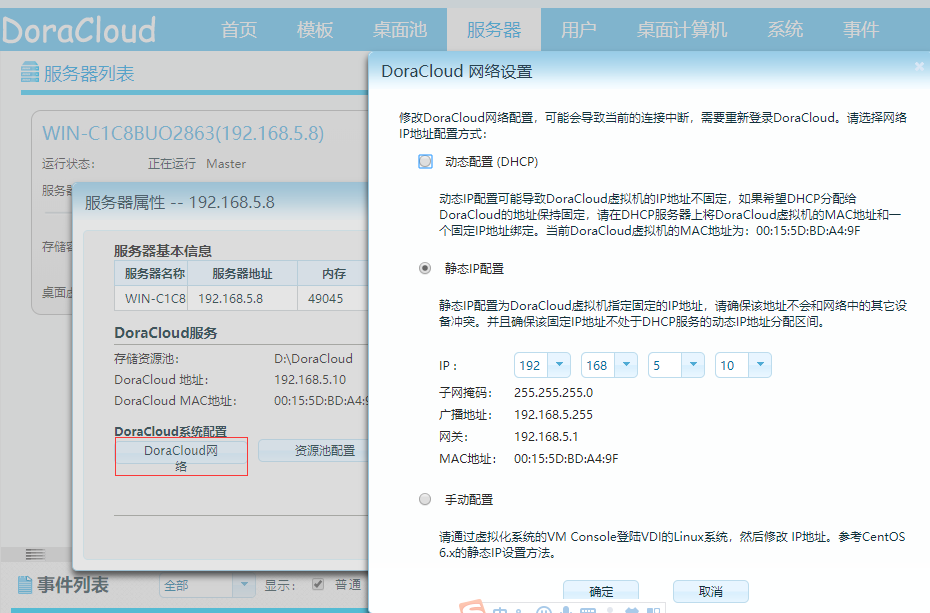Click the 事件列表 heading
930x613 pixels.
tap(73, 585)
